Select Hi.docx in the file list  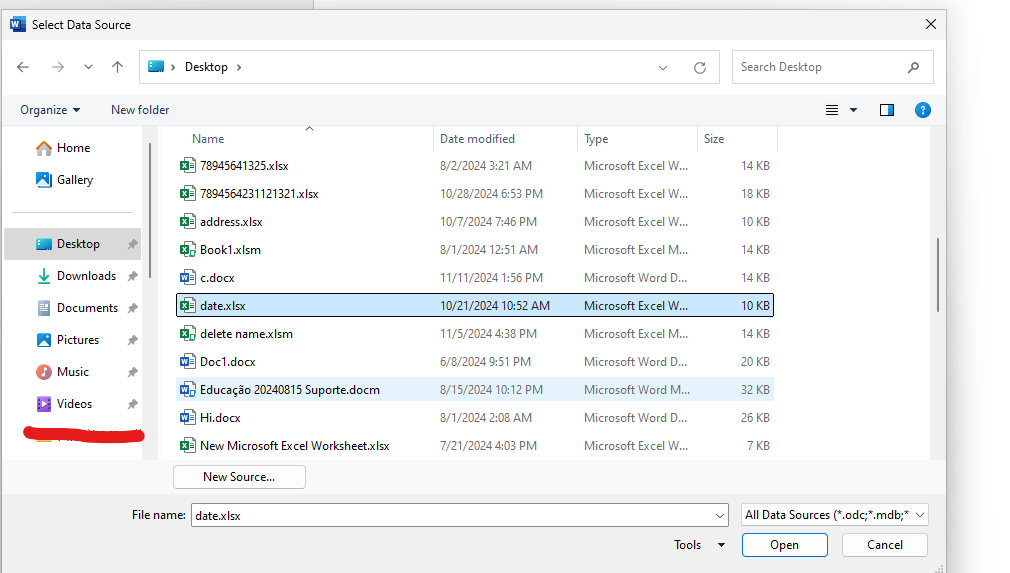coord(475,418)
